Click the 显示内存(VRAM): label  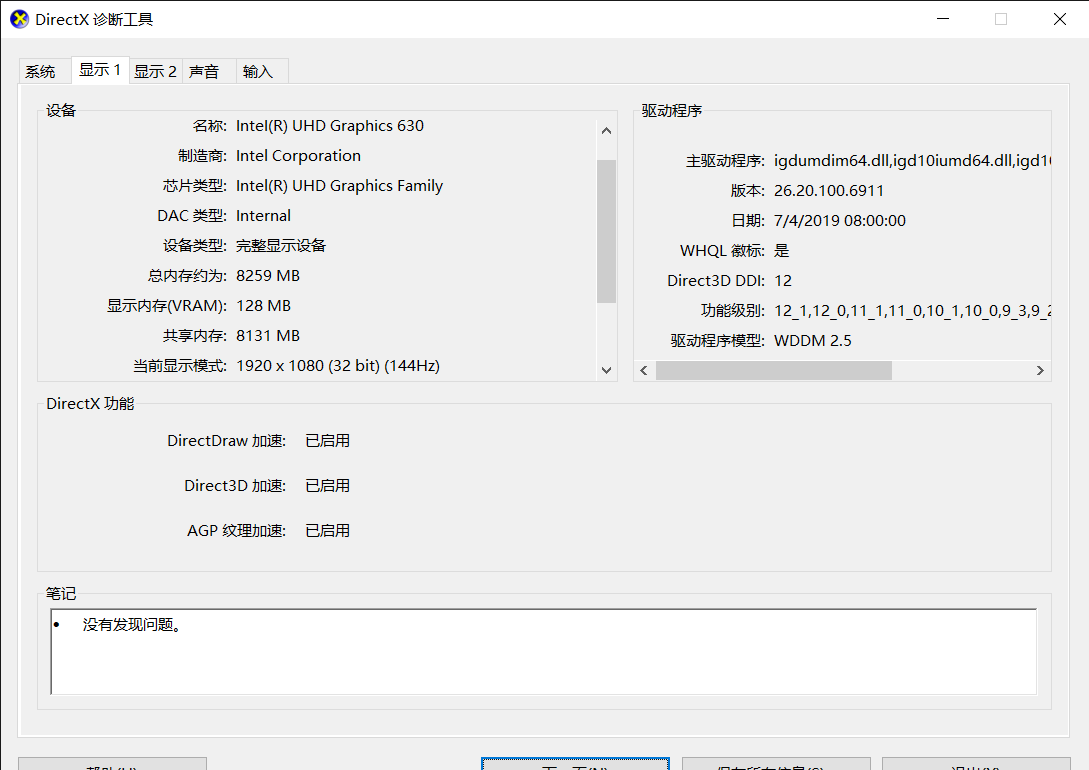[x=167, y=306]
